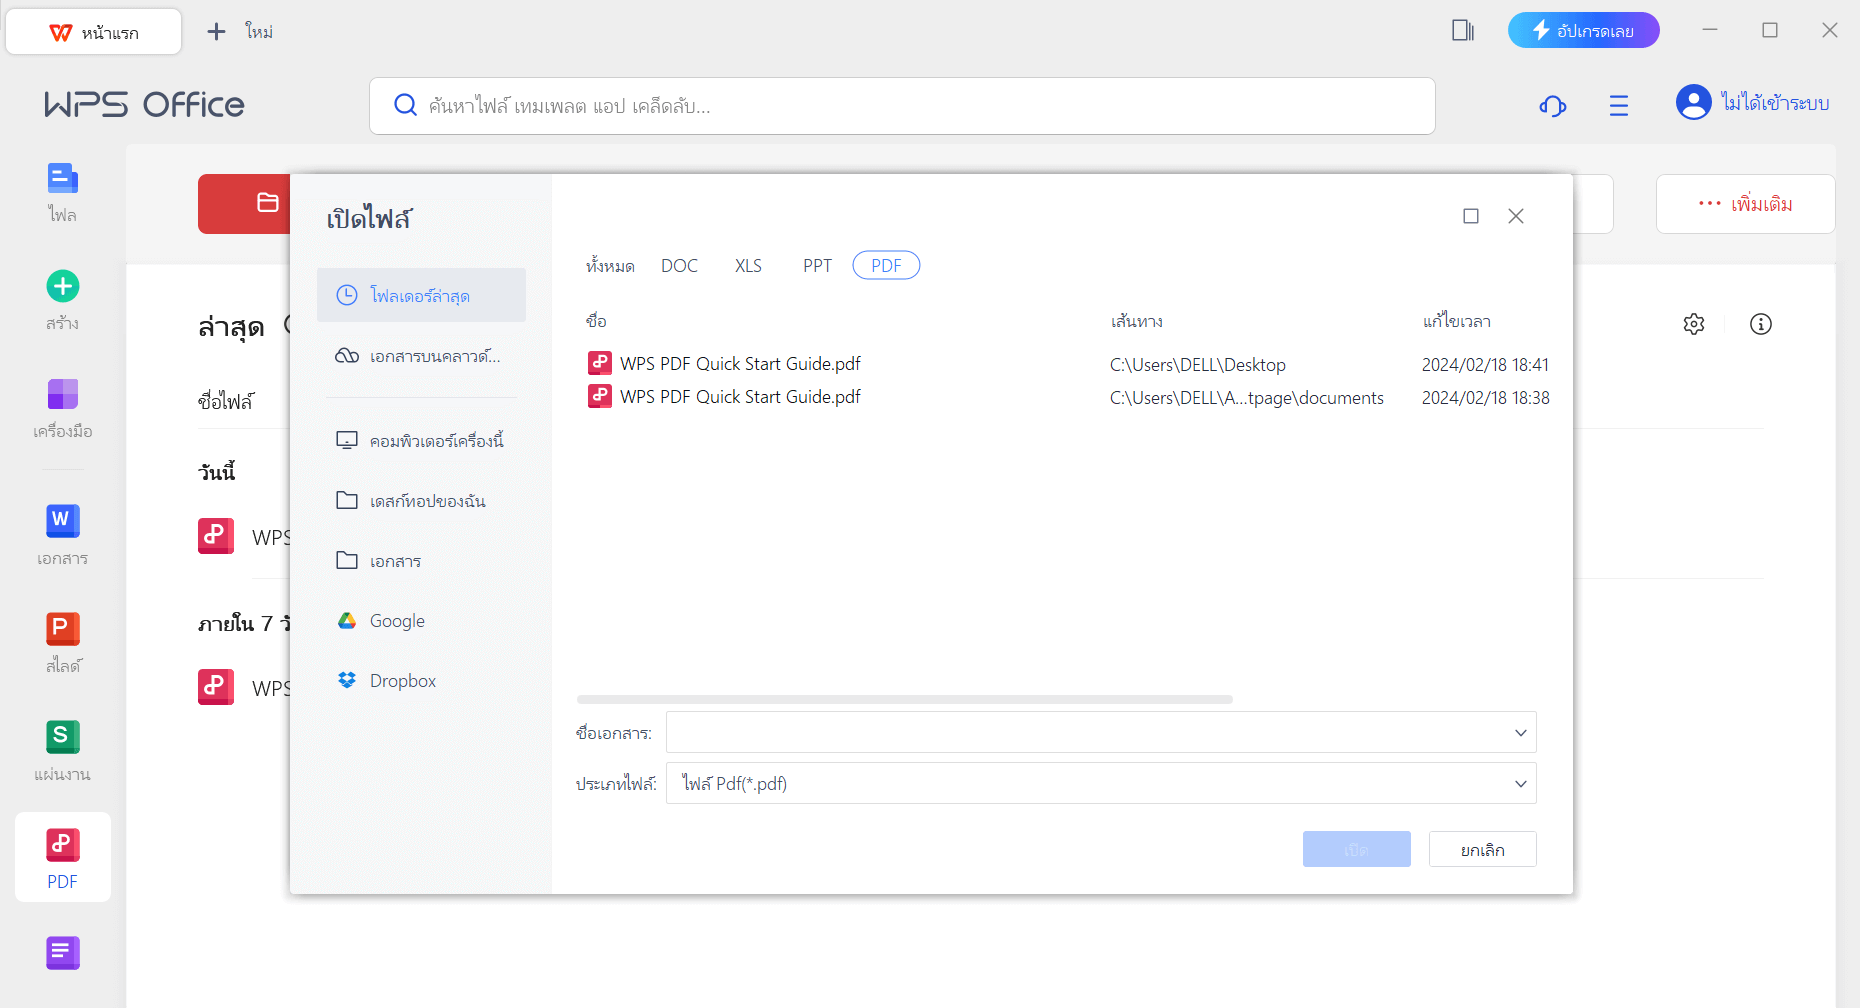1860x1008 pixels.
Task: Open a new tab with ใหม่
Action: 240,32
